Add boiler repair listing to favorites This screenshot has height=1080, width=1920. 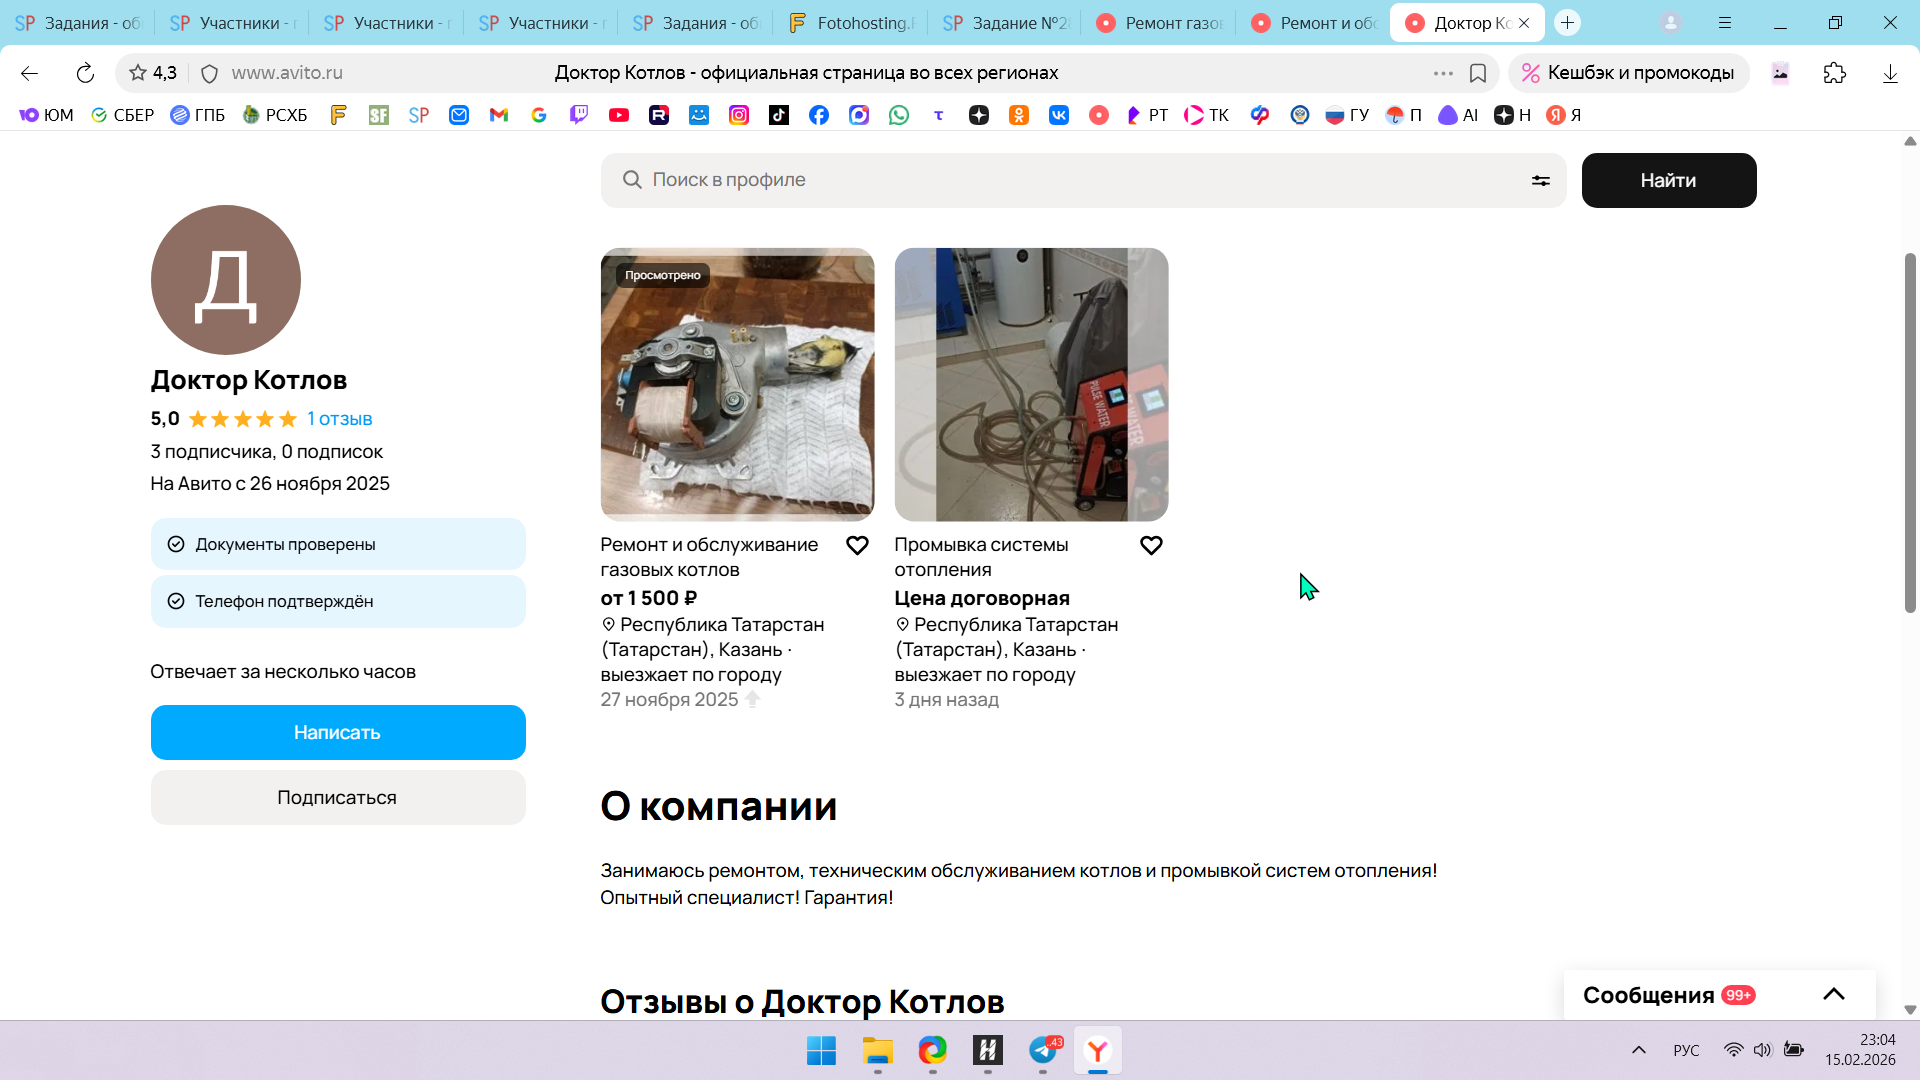[857, 546]
